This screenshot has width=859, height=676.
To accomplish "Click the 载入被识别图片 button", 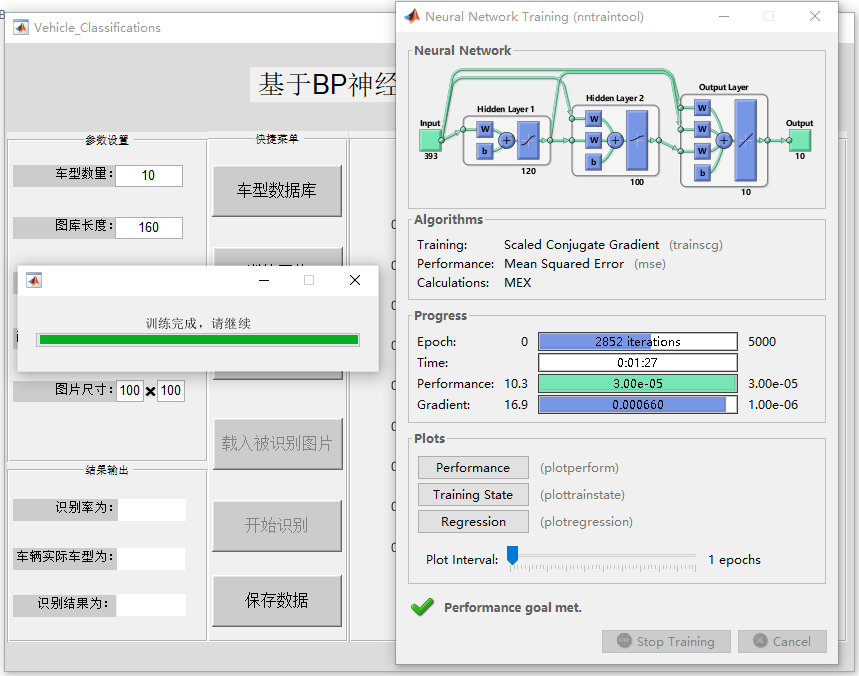I will coord(277,444).
